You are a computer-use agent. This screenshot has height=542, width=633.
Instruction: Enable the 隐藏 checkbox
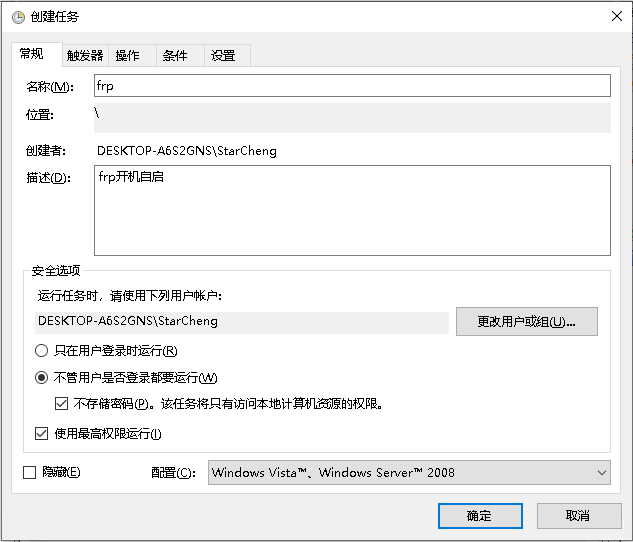[x=29, y=472]
